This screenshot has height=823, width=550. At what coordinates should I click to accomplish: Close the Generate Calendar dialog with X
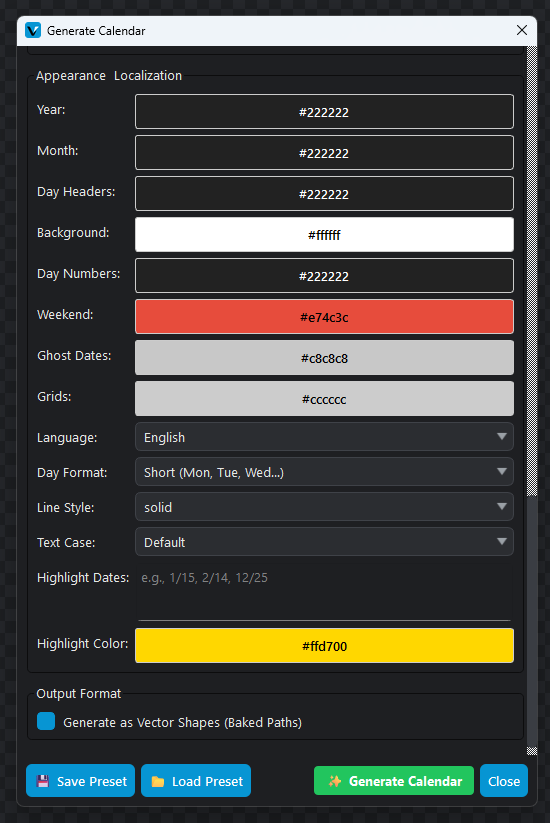pos(522,30)
